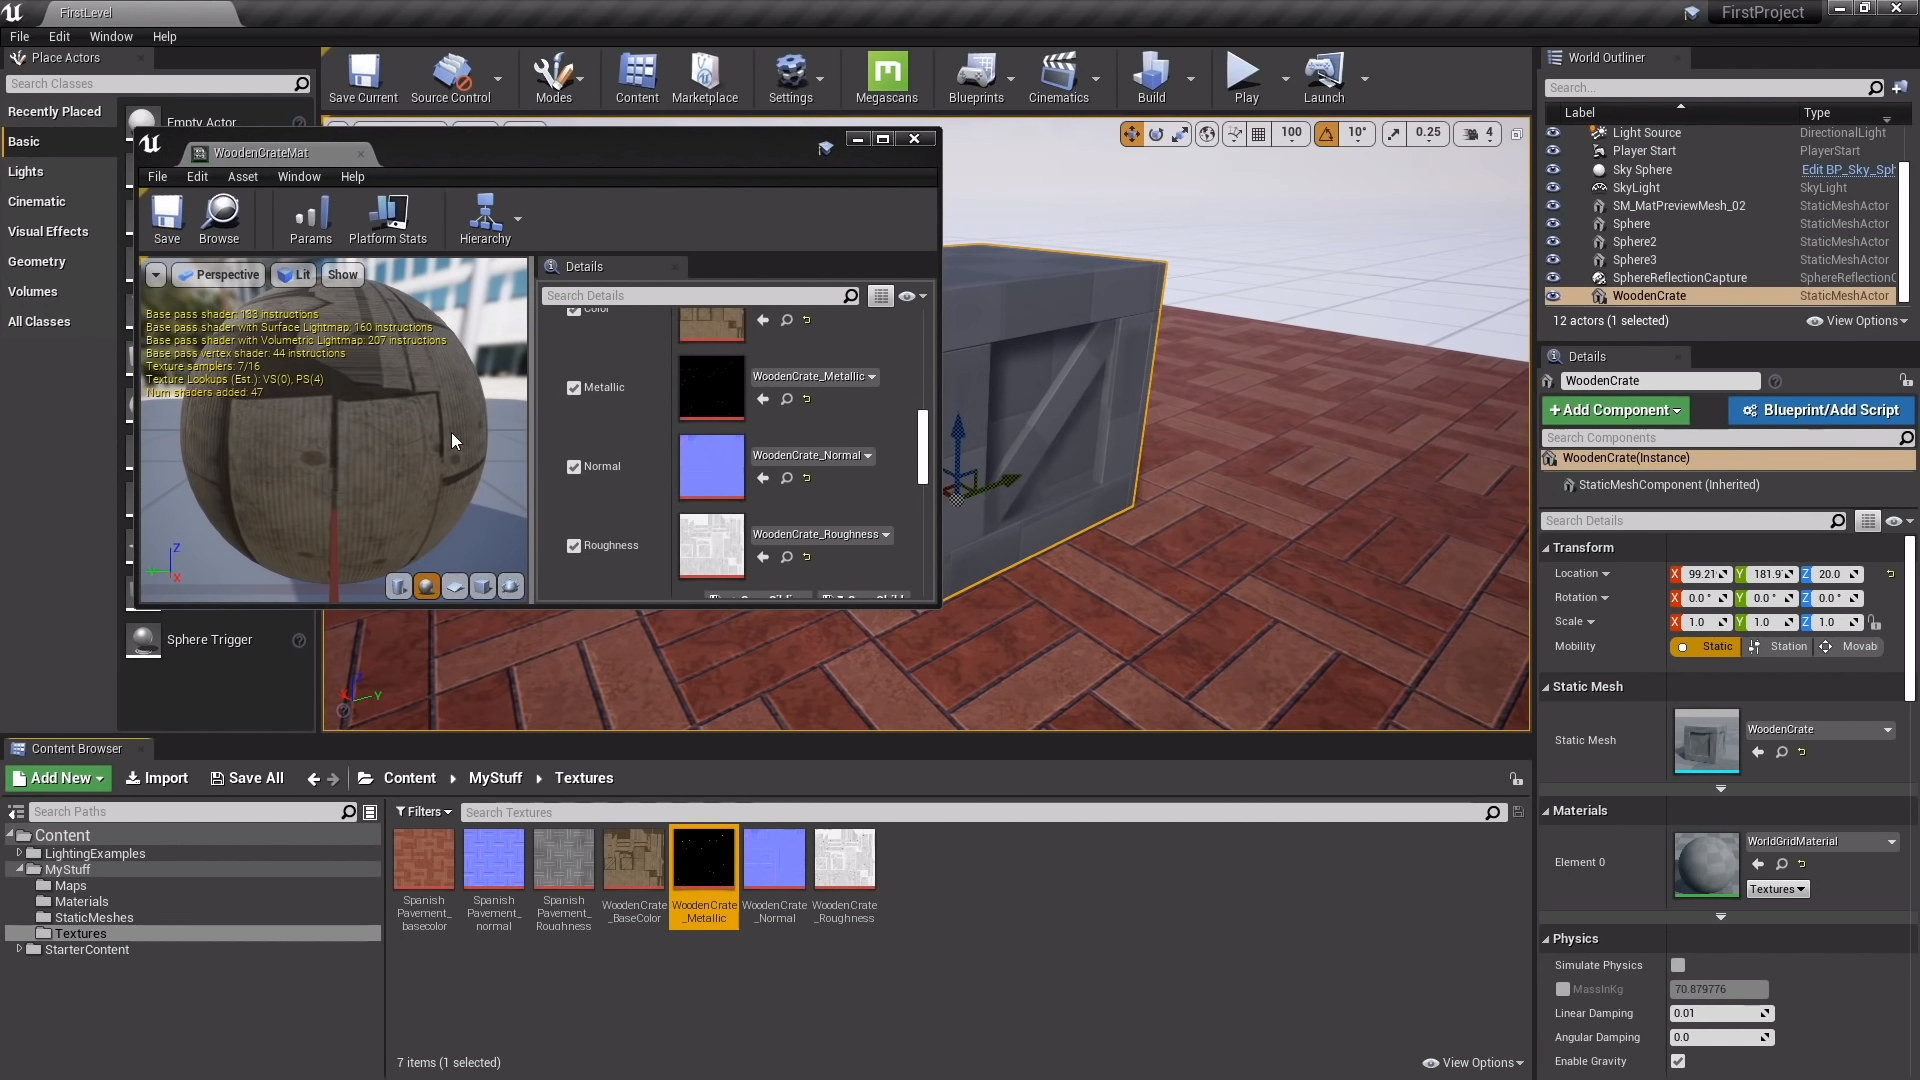The height and width of the screenshot is (1080, 1920).
Task: Uncheck the Metallic parameter checkbox
Action: point(574,388)
